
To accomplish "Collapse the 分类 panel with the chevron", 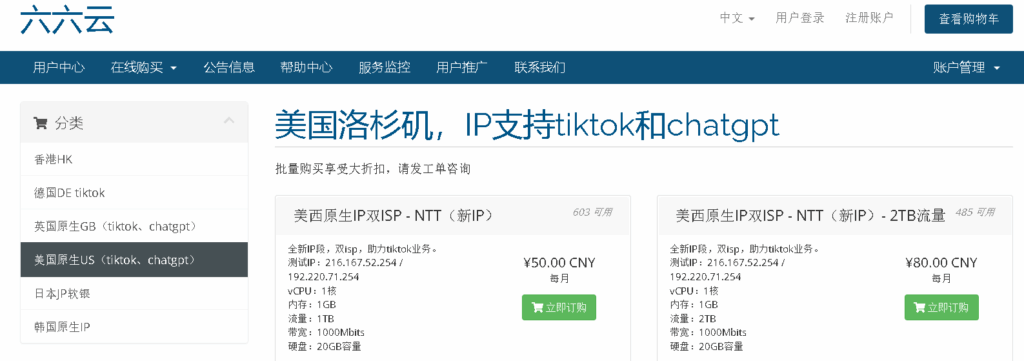I will pyautogui.click(x=229, y=121).
